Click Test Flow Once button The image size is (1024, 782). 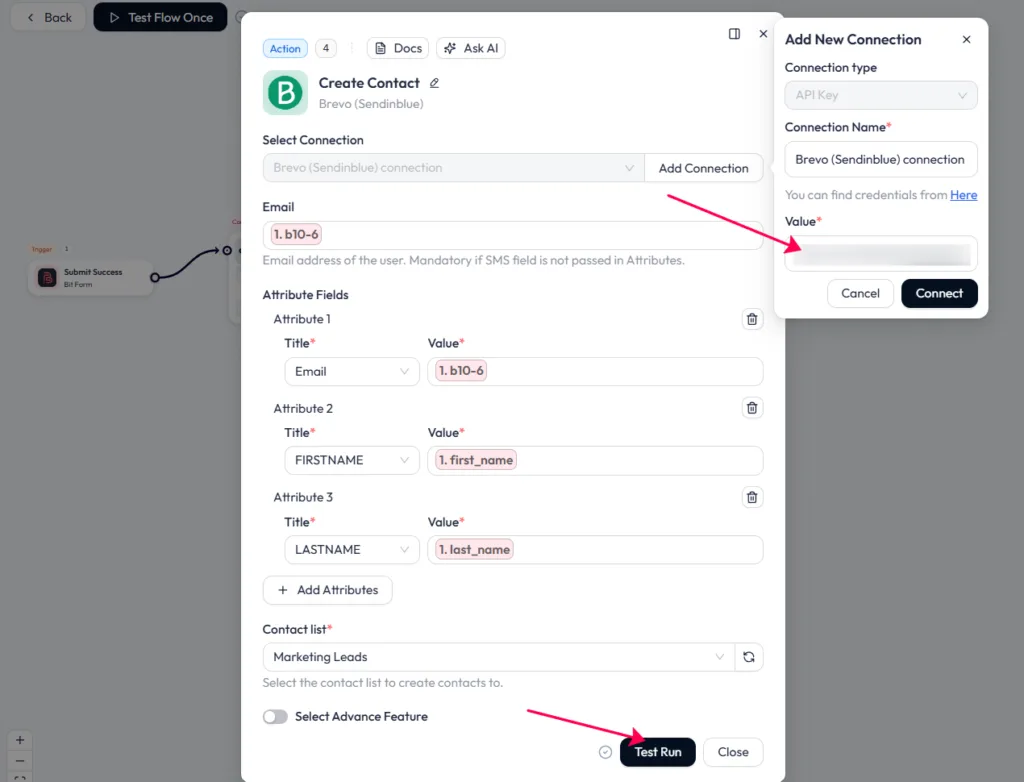160,17
